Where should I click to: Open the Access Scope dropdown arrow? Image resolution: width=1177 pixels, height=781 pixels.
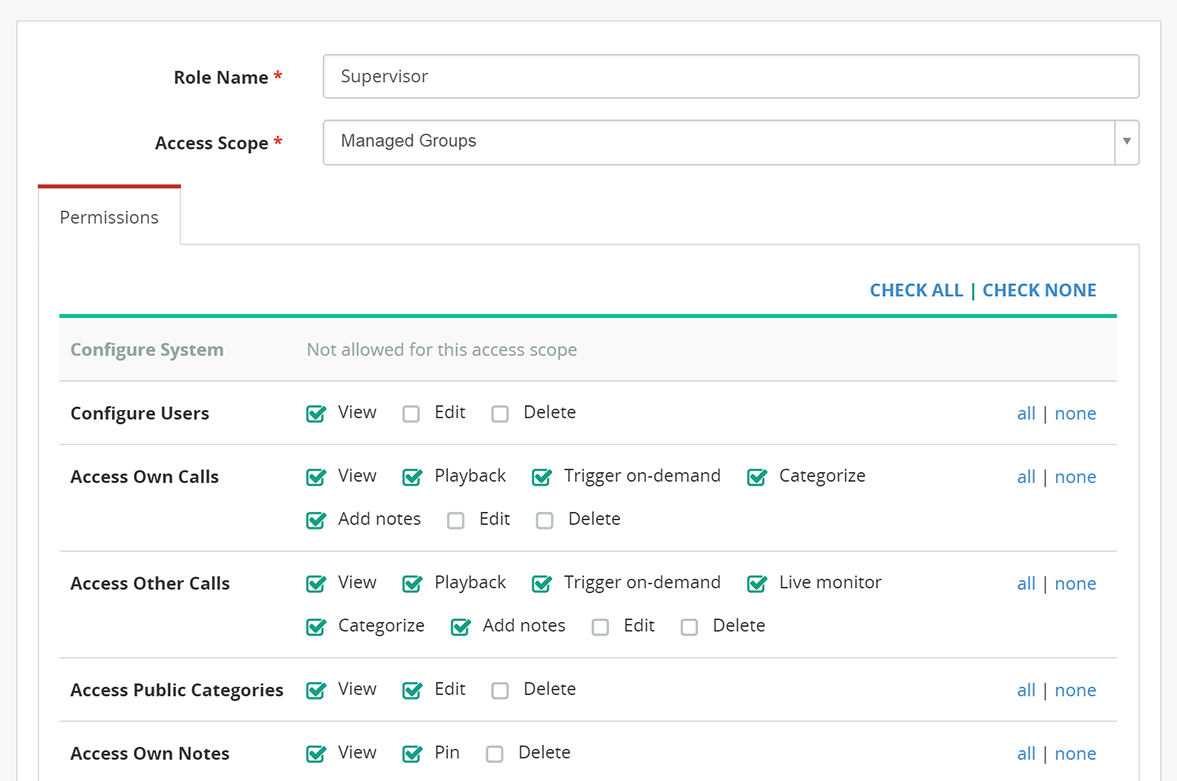click(x=1126, y=142)
